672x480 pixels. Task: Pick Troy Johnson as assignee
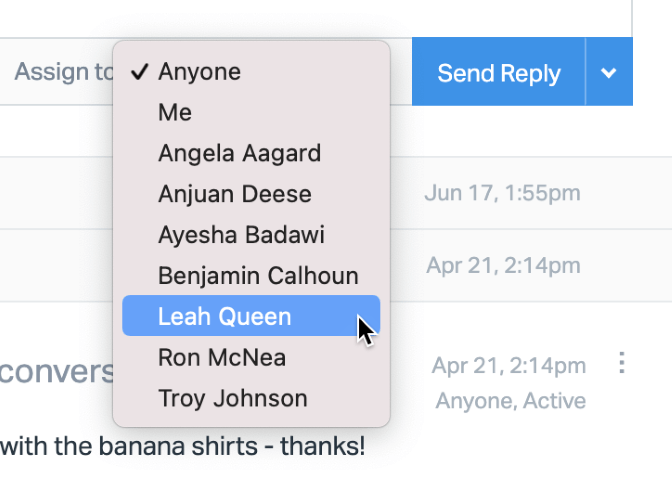click(232, 398)
